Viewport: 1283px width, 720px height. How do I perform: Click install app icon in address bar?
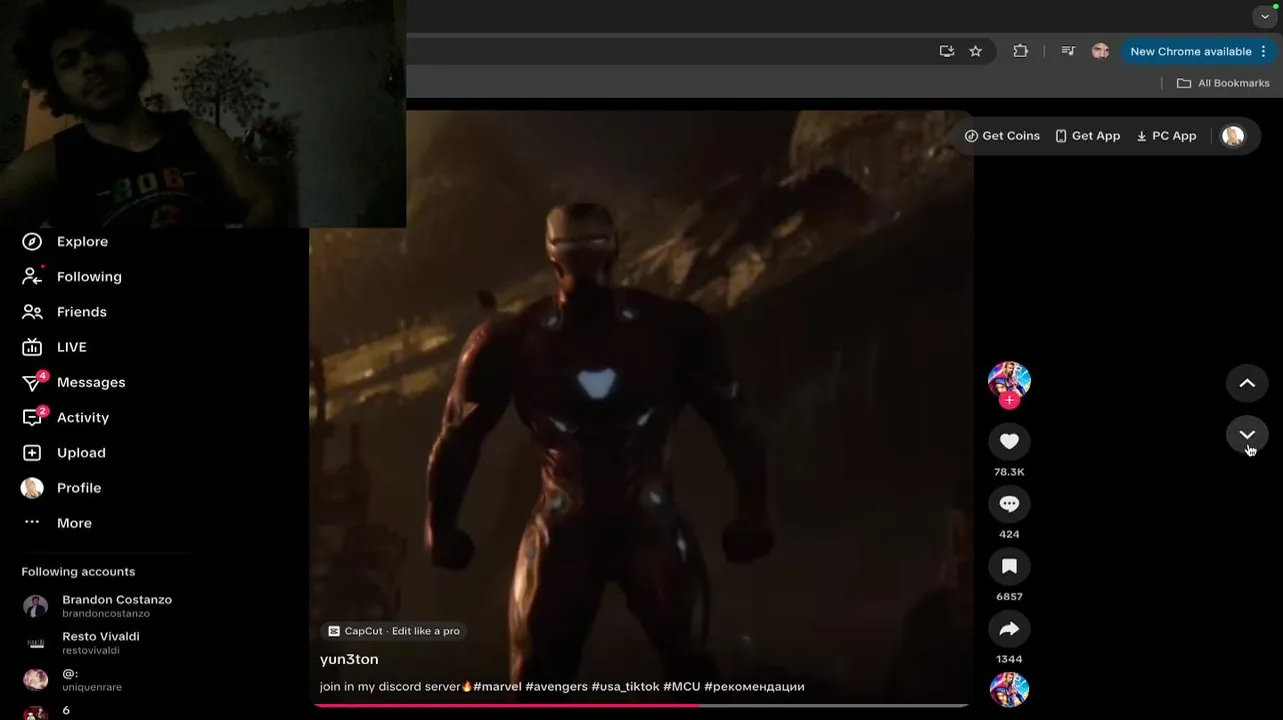[x=947, y=51]
